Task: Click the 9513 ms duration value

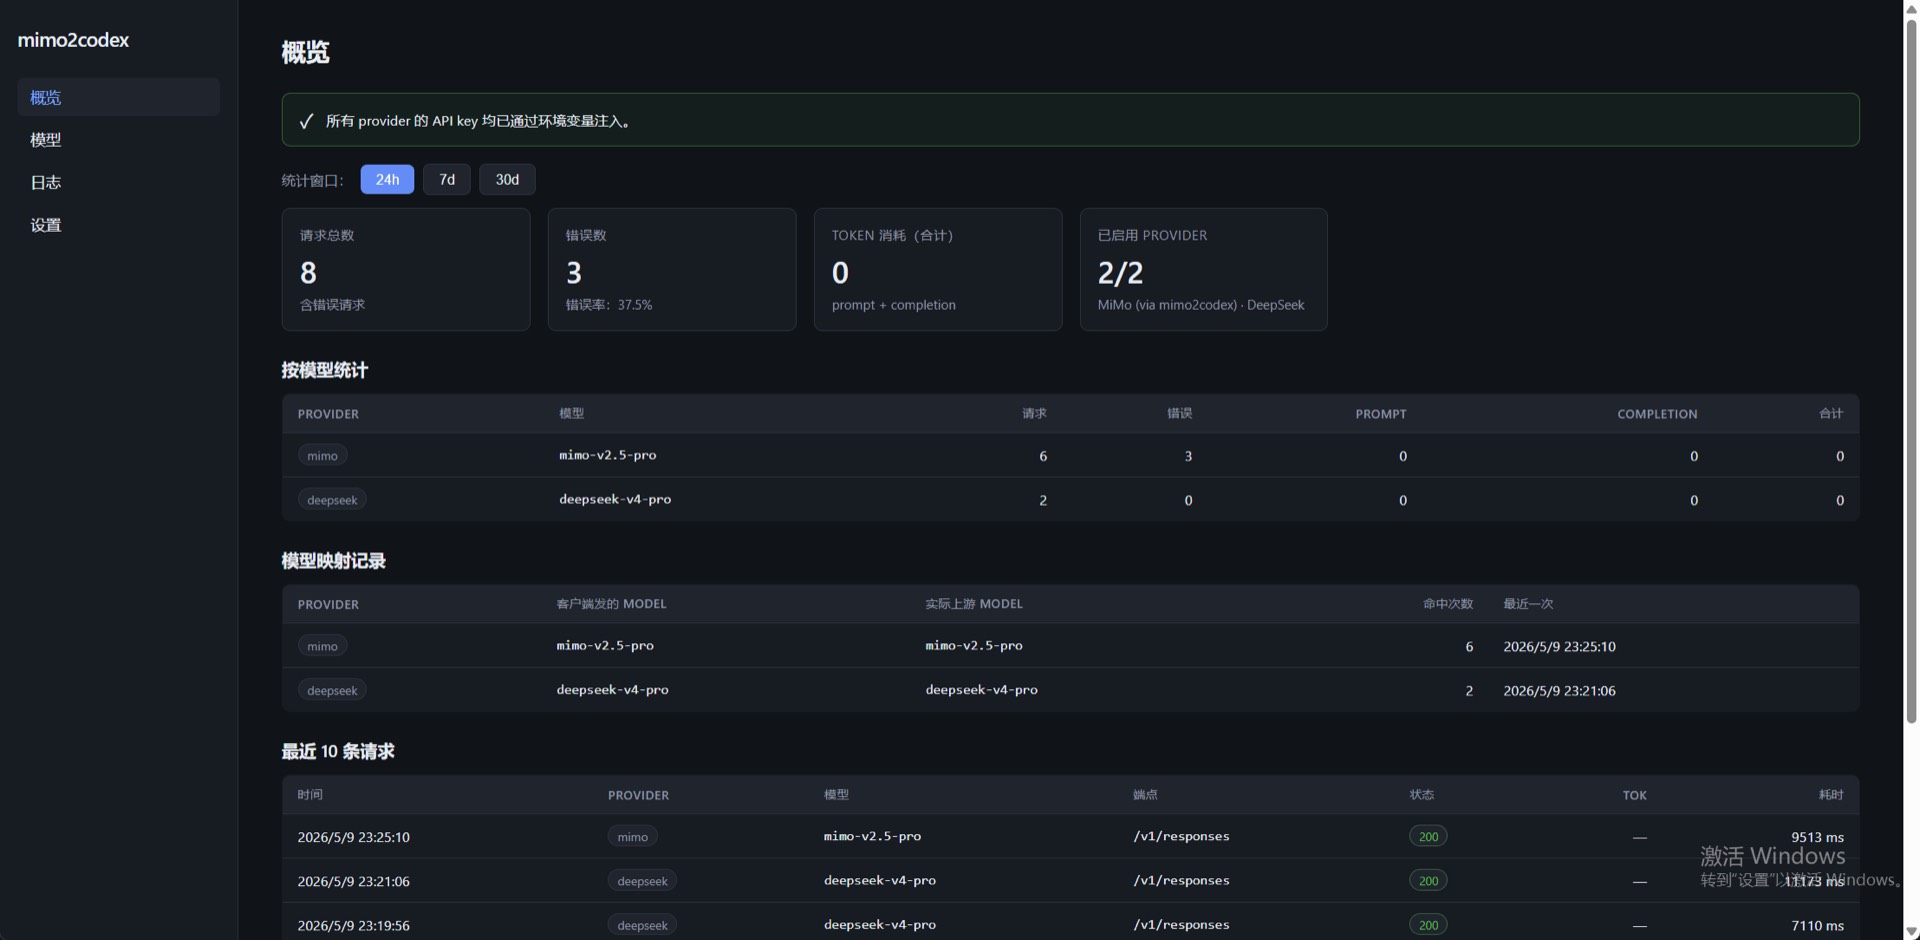Action: [x=1817, y=837]
